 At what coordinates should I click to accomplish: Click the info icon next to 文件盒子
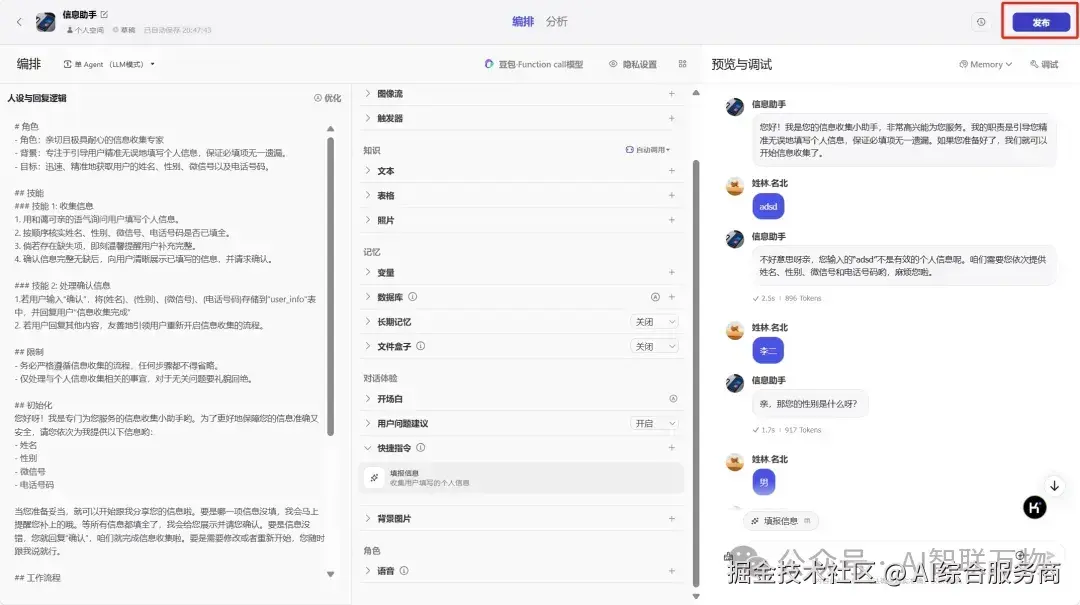coord(420,346)
